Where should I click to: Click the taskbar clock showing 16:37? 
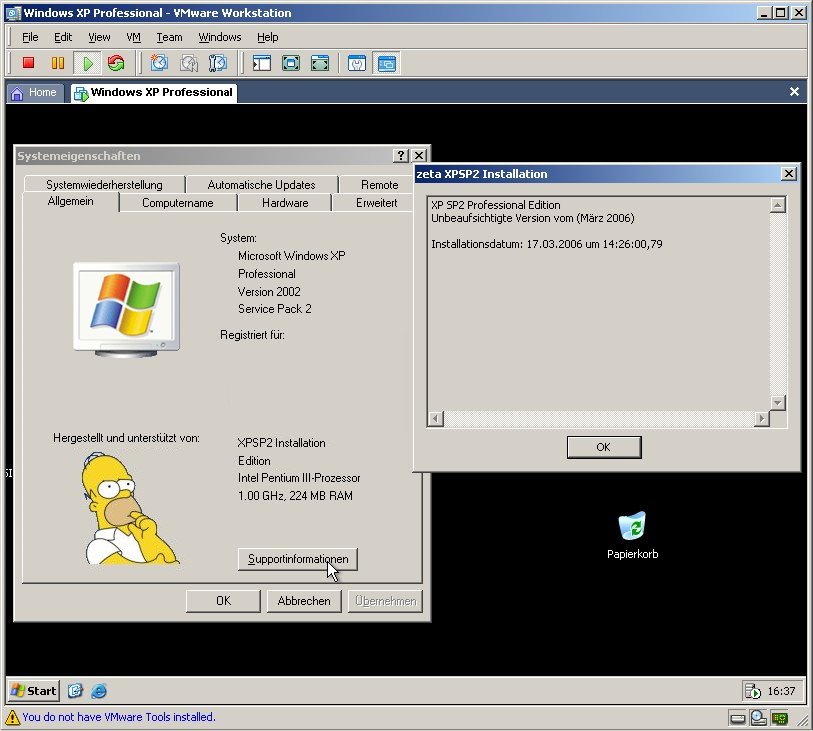tap(781, 691)
